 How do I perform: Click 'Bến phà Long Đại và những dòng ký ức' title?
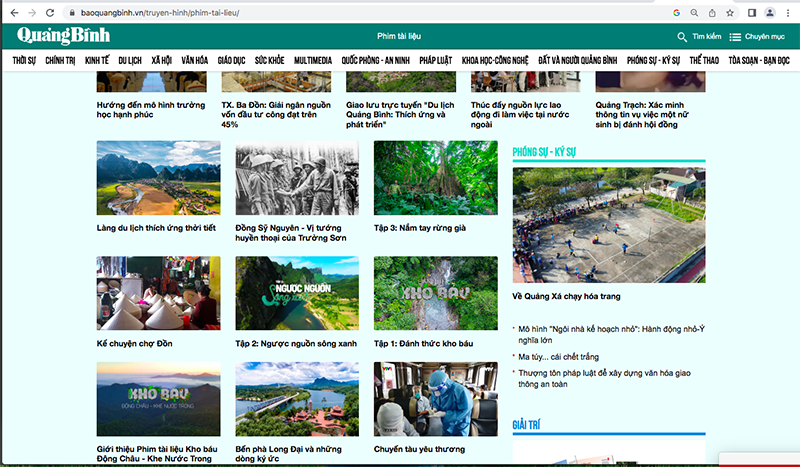[x=288, y=454]
